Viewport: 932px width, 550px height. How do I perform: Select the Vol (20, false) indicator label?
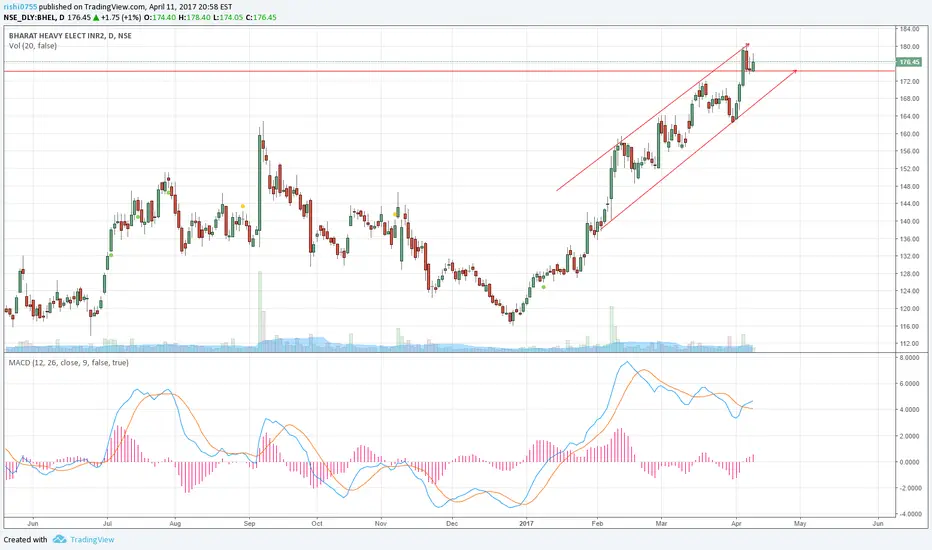tap(33, 46)
